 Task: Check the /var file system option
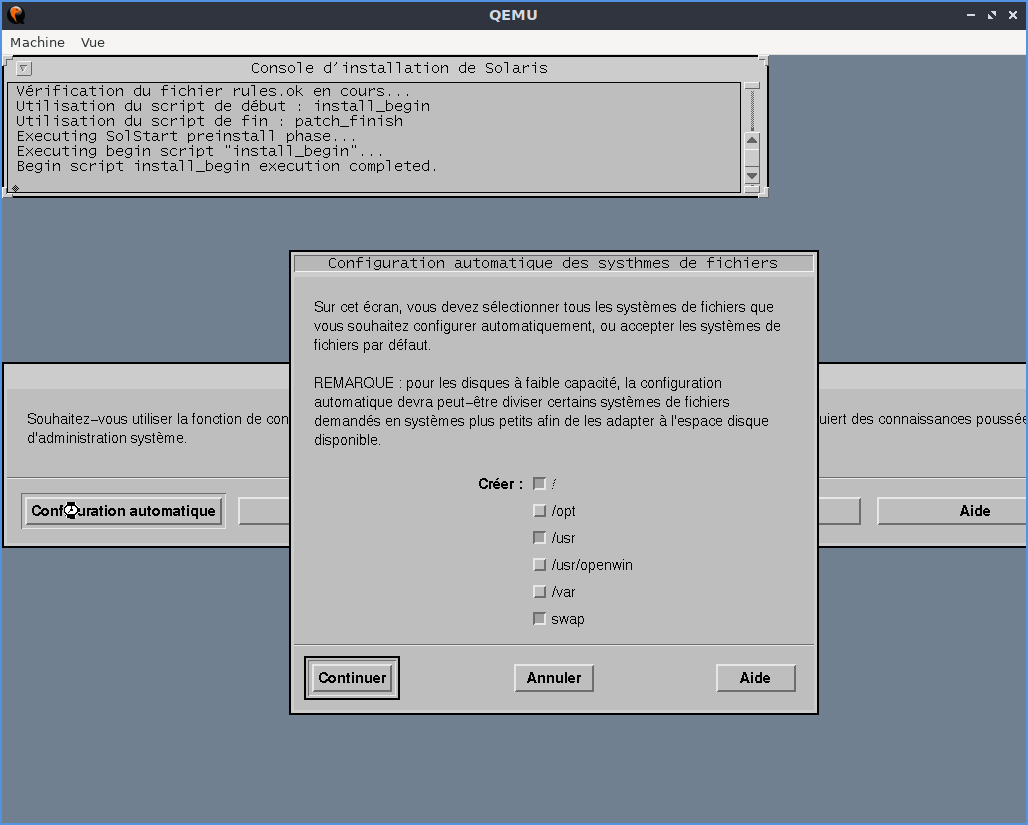tap(540, 592)
